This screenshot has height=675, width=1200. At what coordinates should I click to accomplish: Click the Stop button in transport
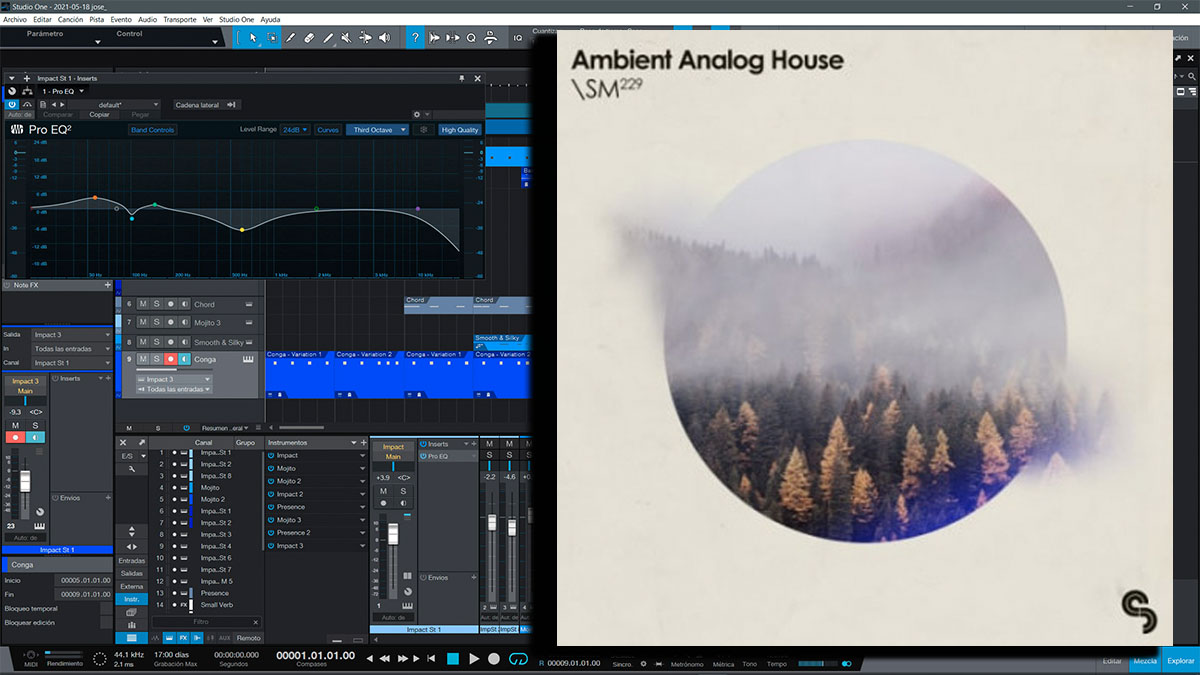452,659
